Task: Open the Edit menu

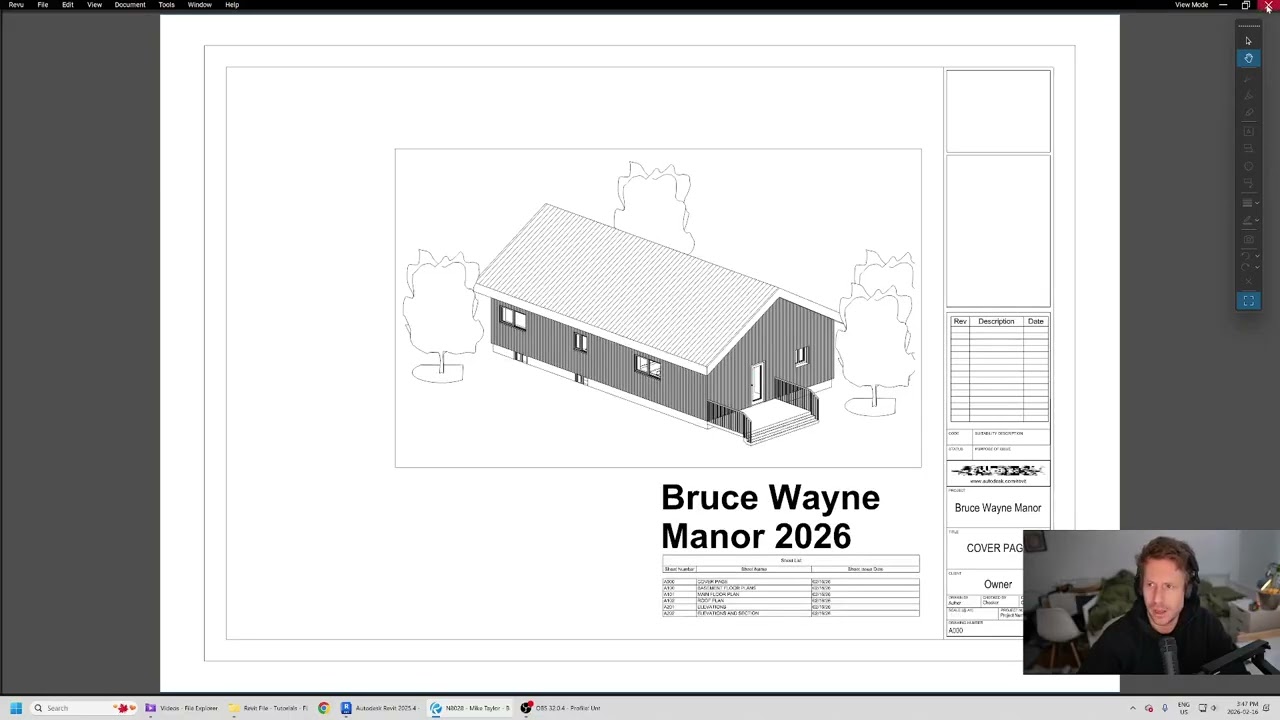Action: [68, 5]
